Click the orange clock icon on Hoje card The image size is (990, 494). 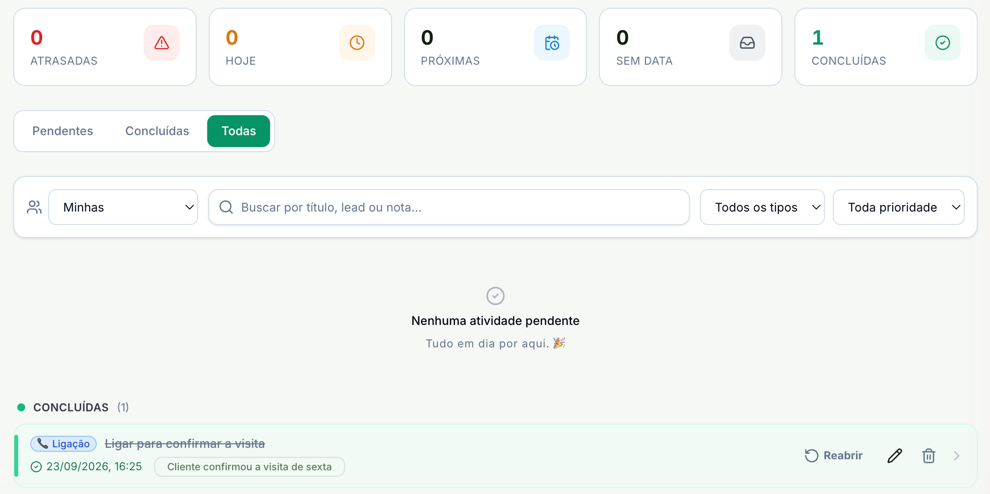[x=357, y=43]
